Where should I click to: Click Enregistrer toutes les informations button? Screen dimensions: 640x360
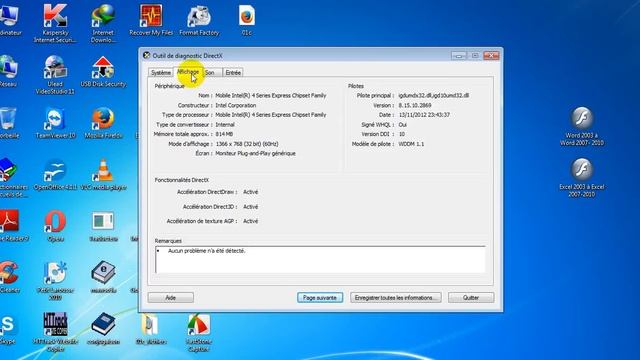tap(396, 298)
